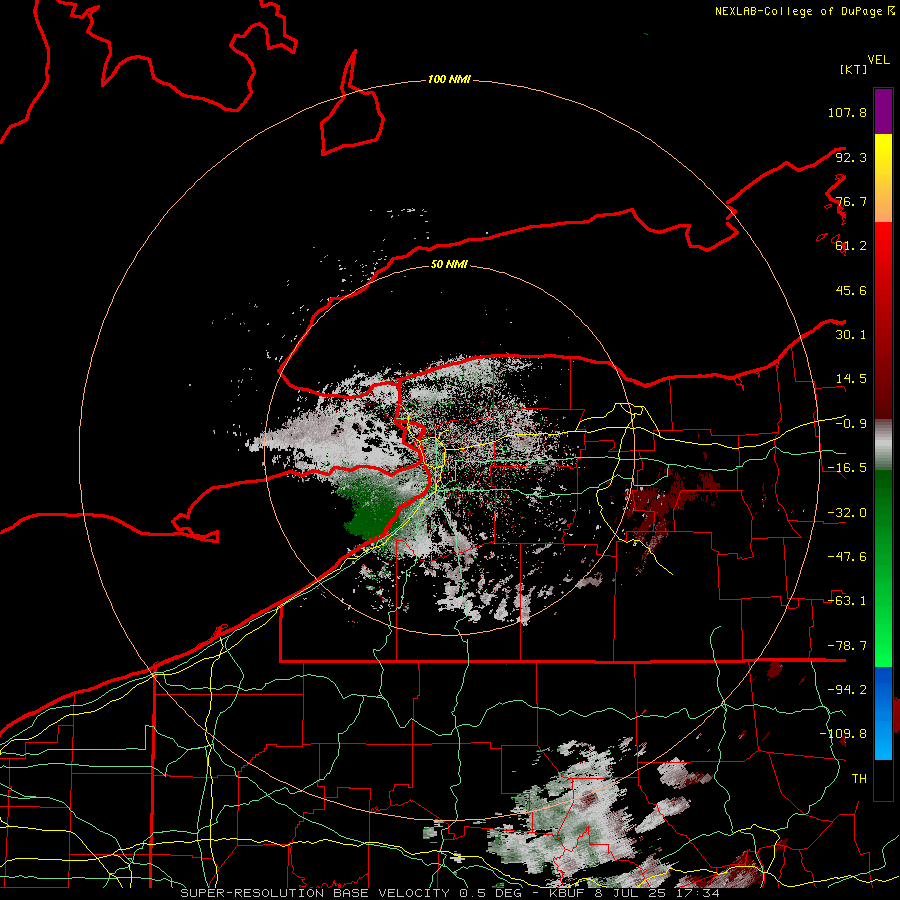Click the -94.2 velocity scale value

[847, 690]
